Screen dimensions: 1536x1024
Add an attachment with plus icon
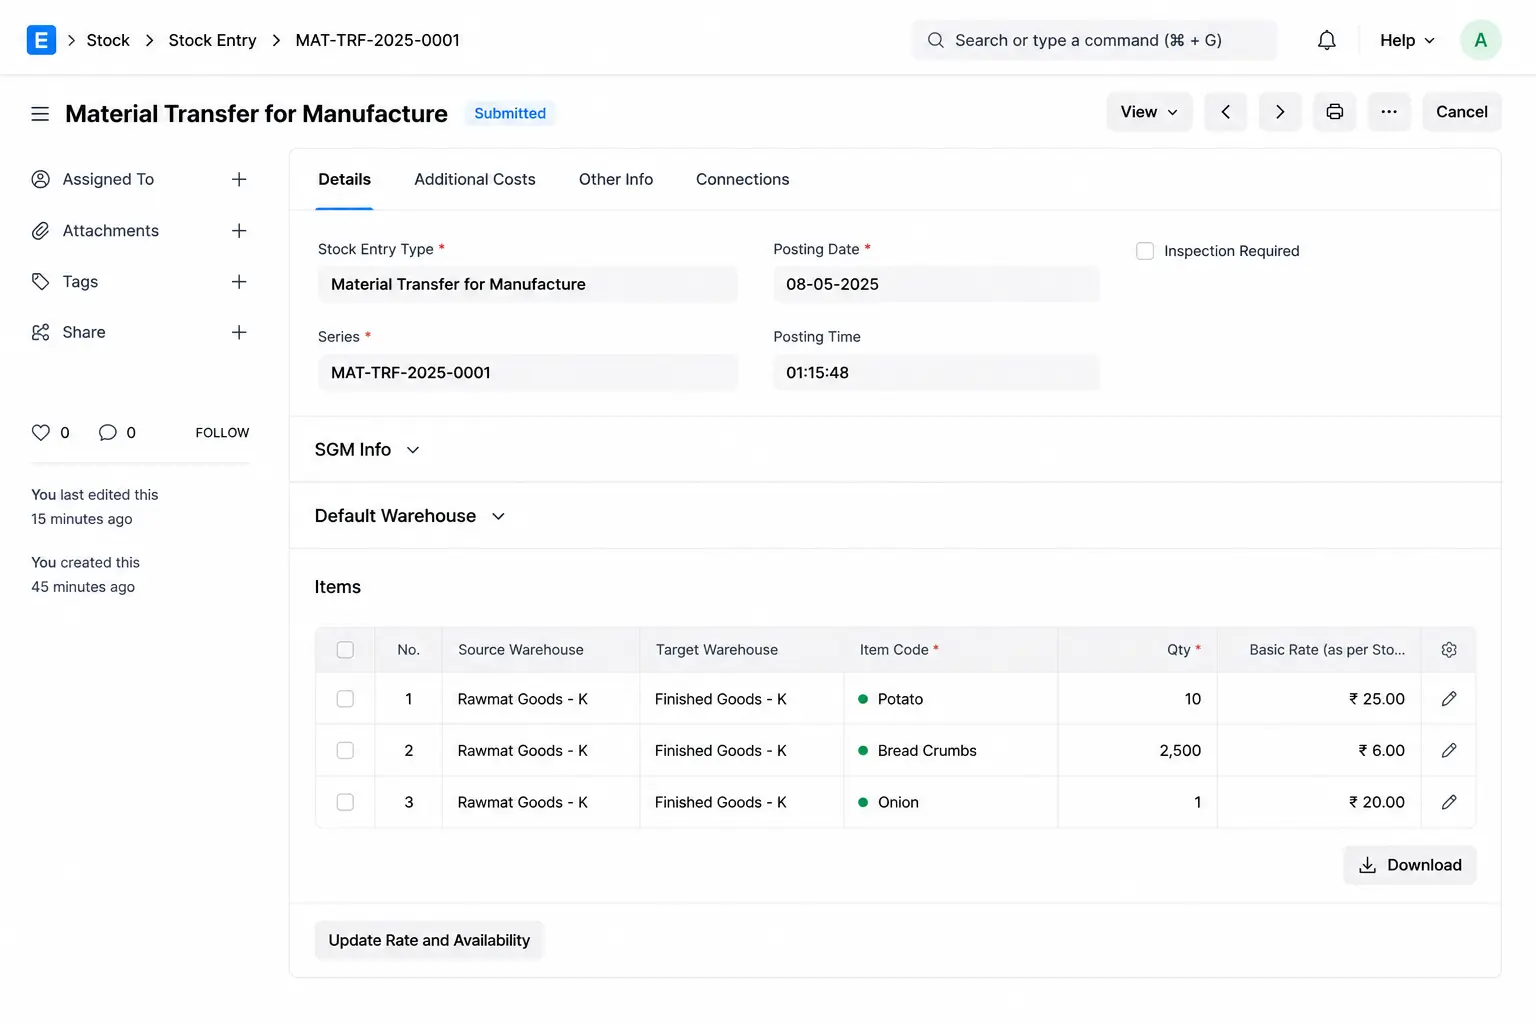(x=239, y=231)
